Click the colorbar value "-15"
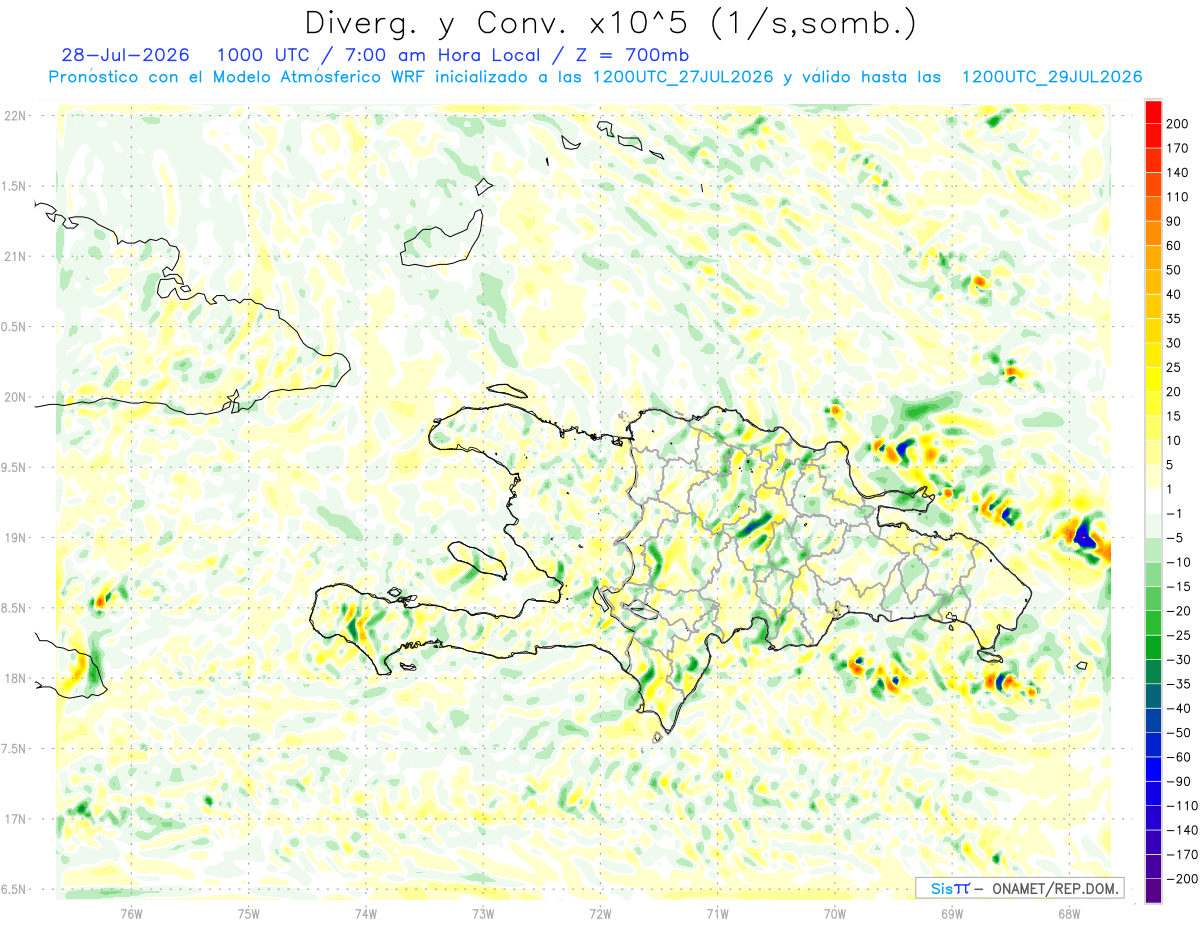Screen dimensions: 1200x927 (x=1178, y=586)
